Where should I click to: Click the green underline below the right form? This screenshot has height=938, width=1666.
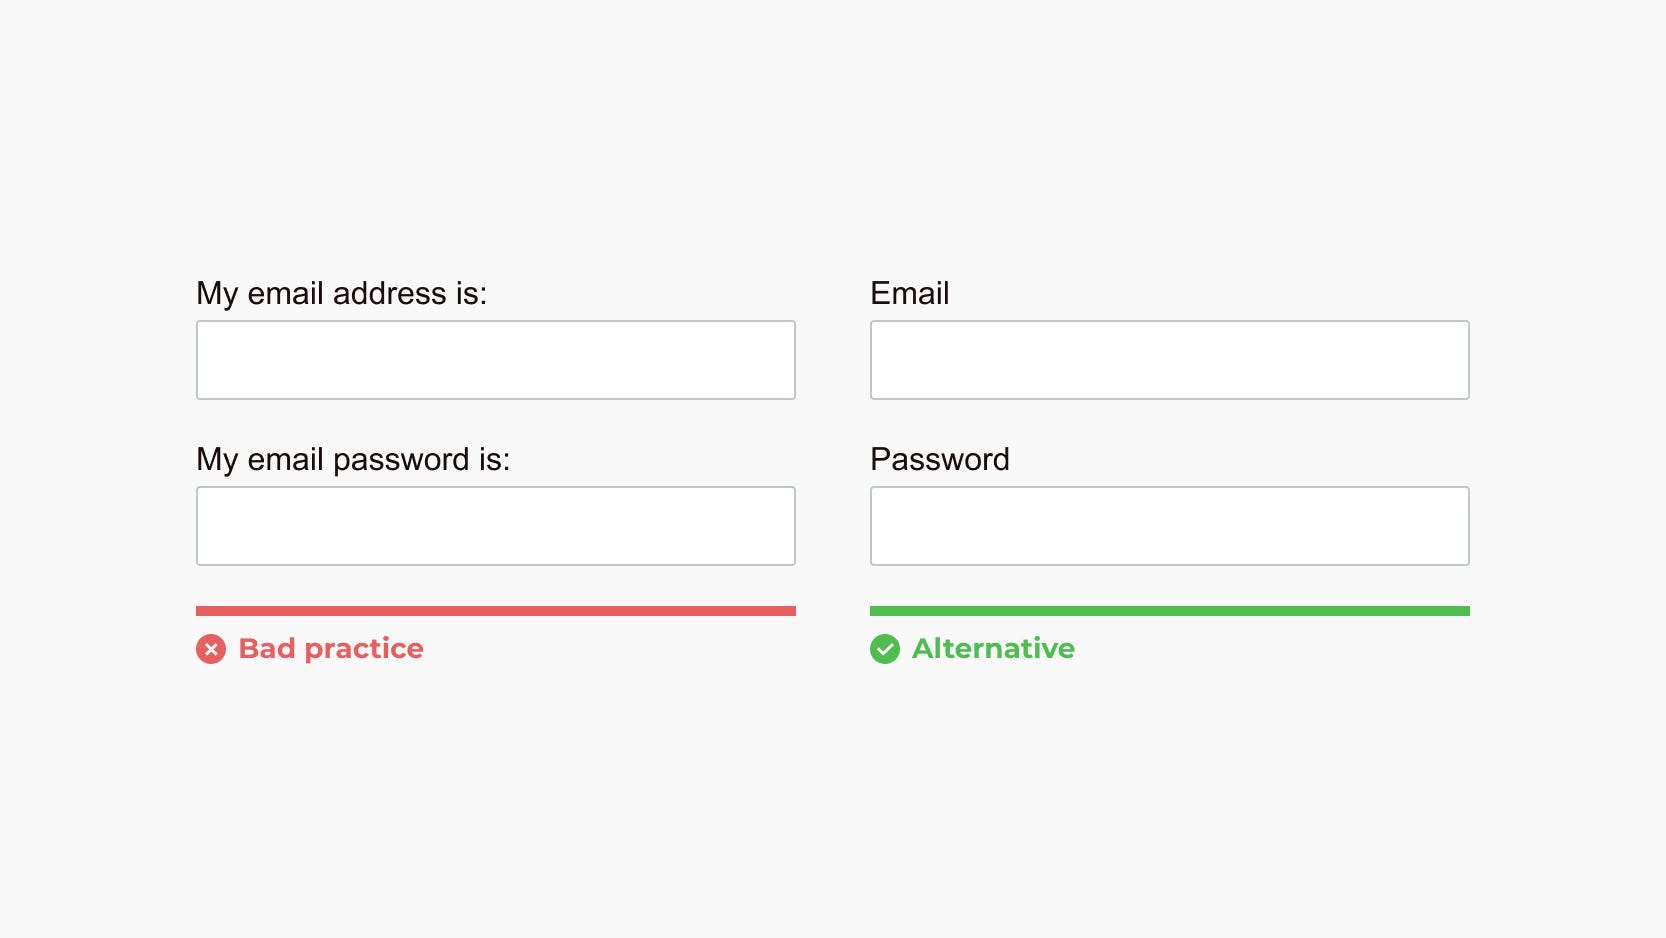1168,609
